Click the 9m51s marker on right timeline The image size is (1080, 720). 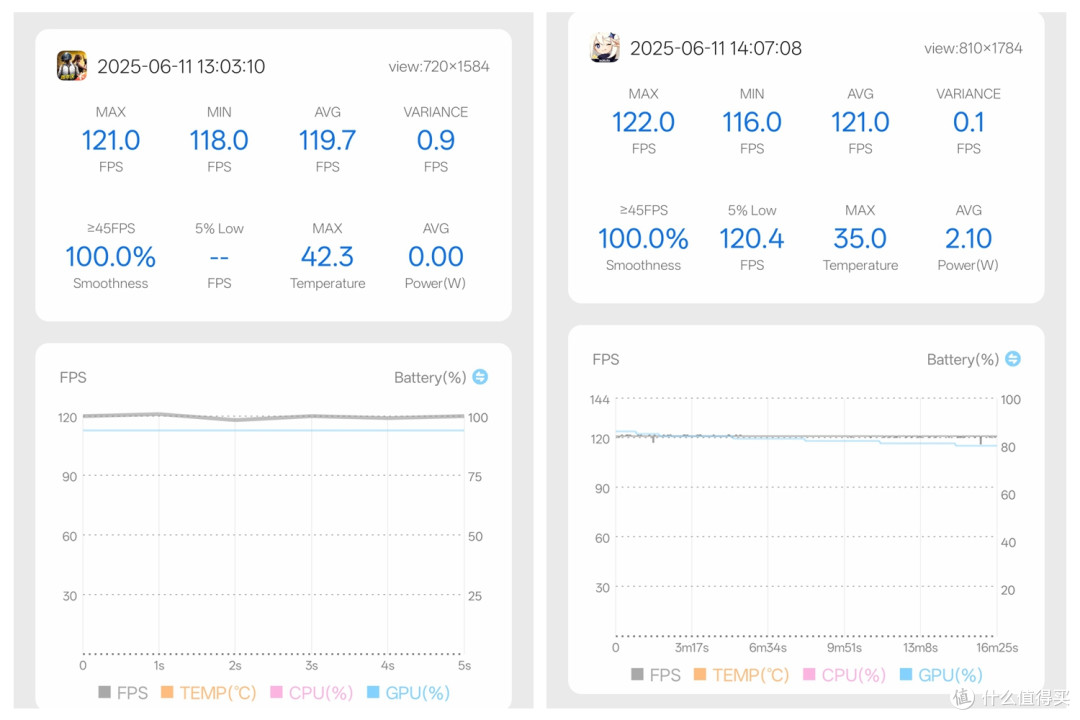[x=844, y=648]
